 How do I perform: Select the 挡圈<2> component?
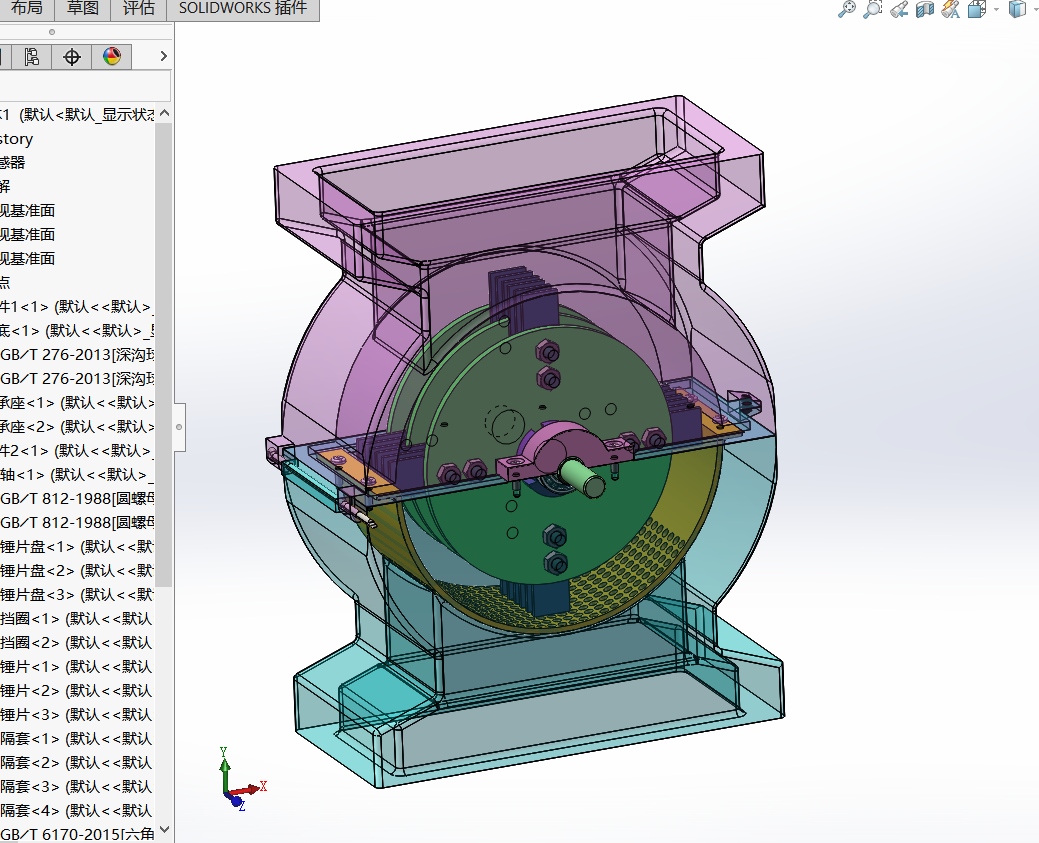click(77, 643)
